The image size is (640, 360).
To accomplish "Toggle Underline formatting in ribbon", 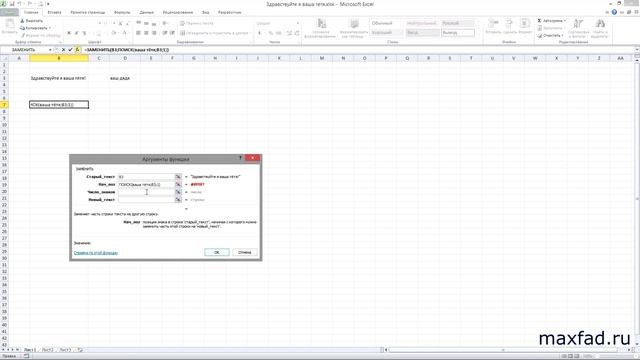I will point(84,33).
